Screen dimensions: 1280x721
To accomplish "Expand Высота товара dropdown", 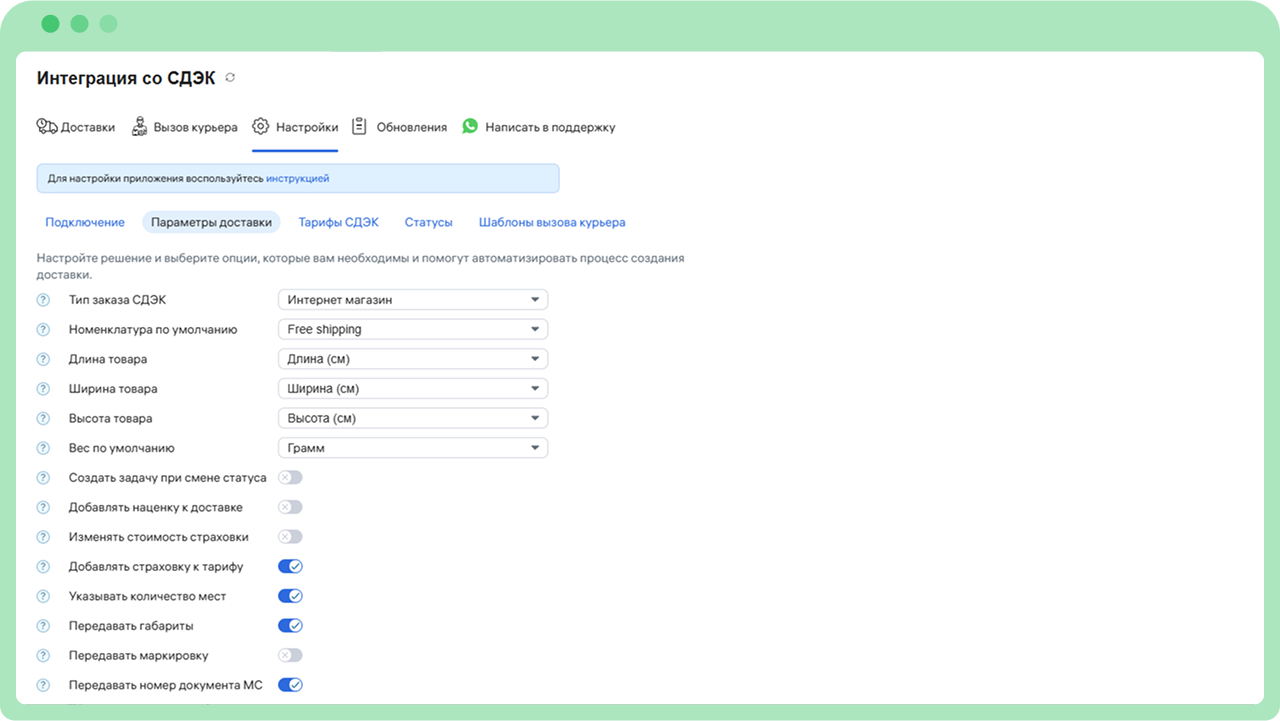I will (413, 418).
